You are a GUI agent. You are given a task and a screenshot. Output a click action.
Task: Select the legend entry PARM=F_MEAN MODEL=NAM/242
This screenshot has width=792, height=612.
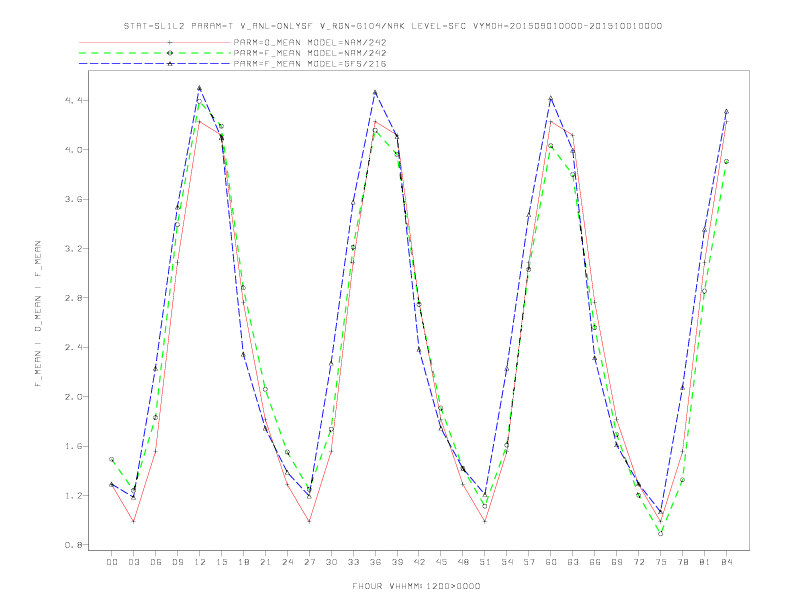tap(310, 53)
